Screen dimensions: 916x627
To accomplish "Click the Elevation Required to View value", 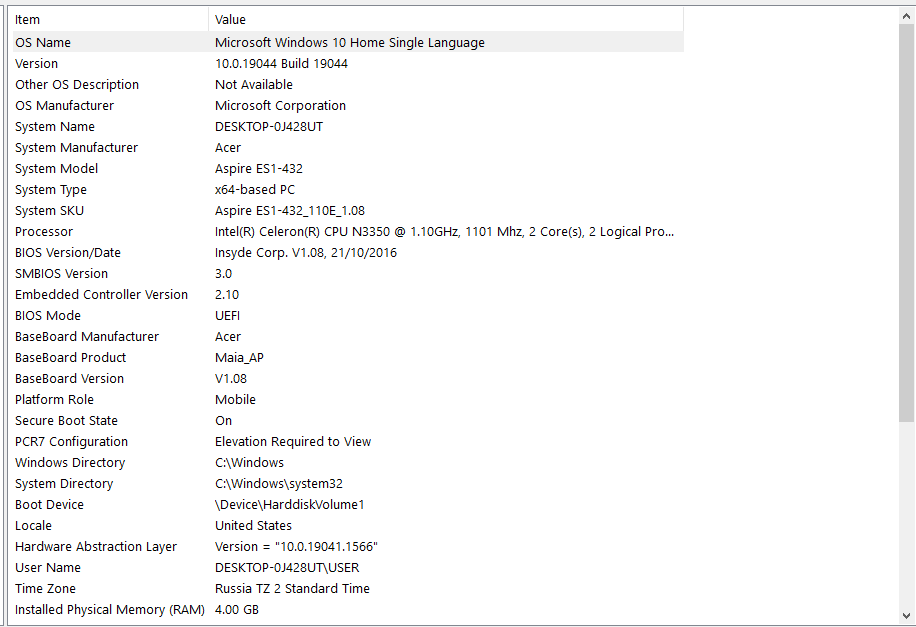I will 293,442.
